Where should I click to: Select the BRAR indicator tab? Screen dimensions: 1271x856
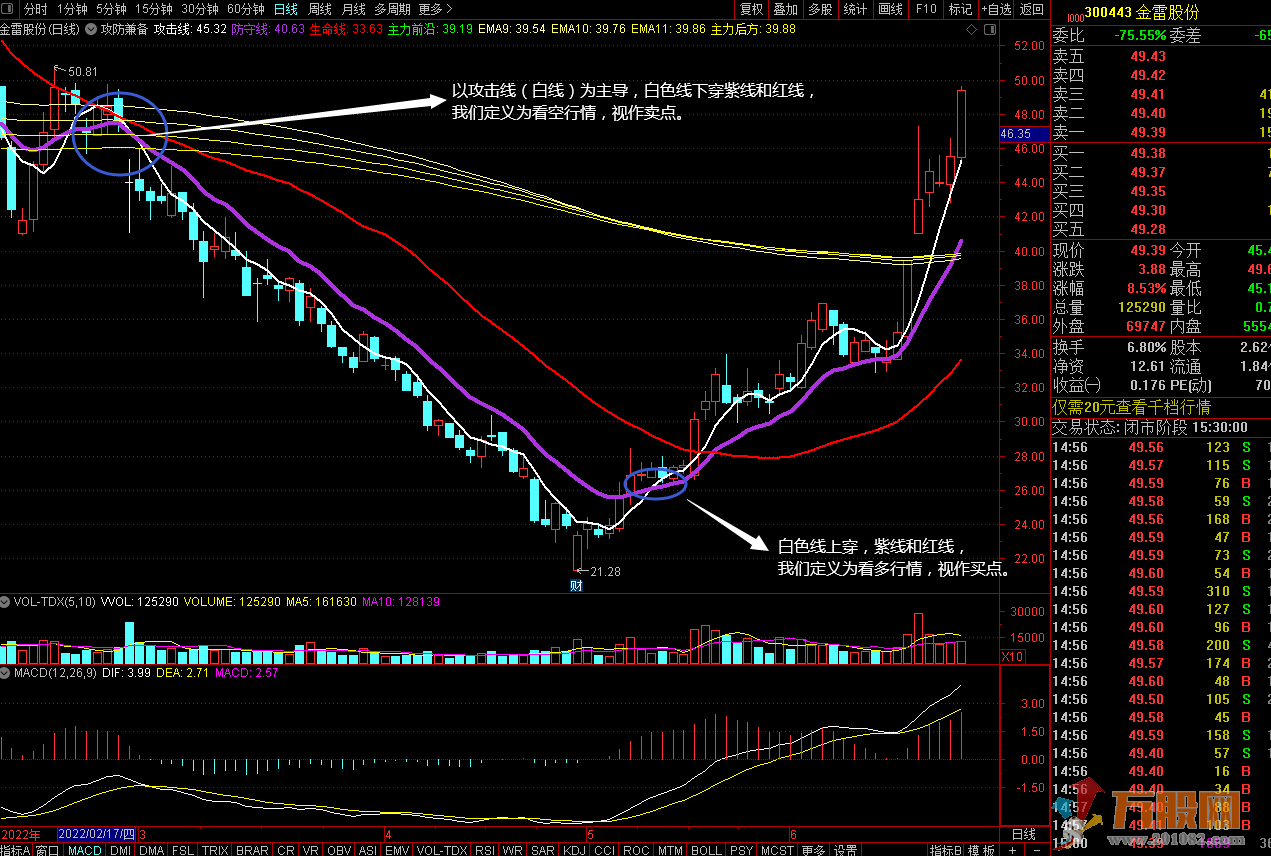[252, 850]
